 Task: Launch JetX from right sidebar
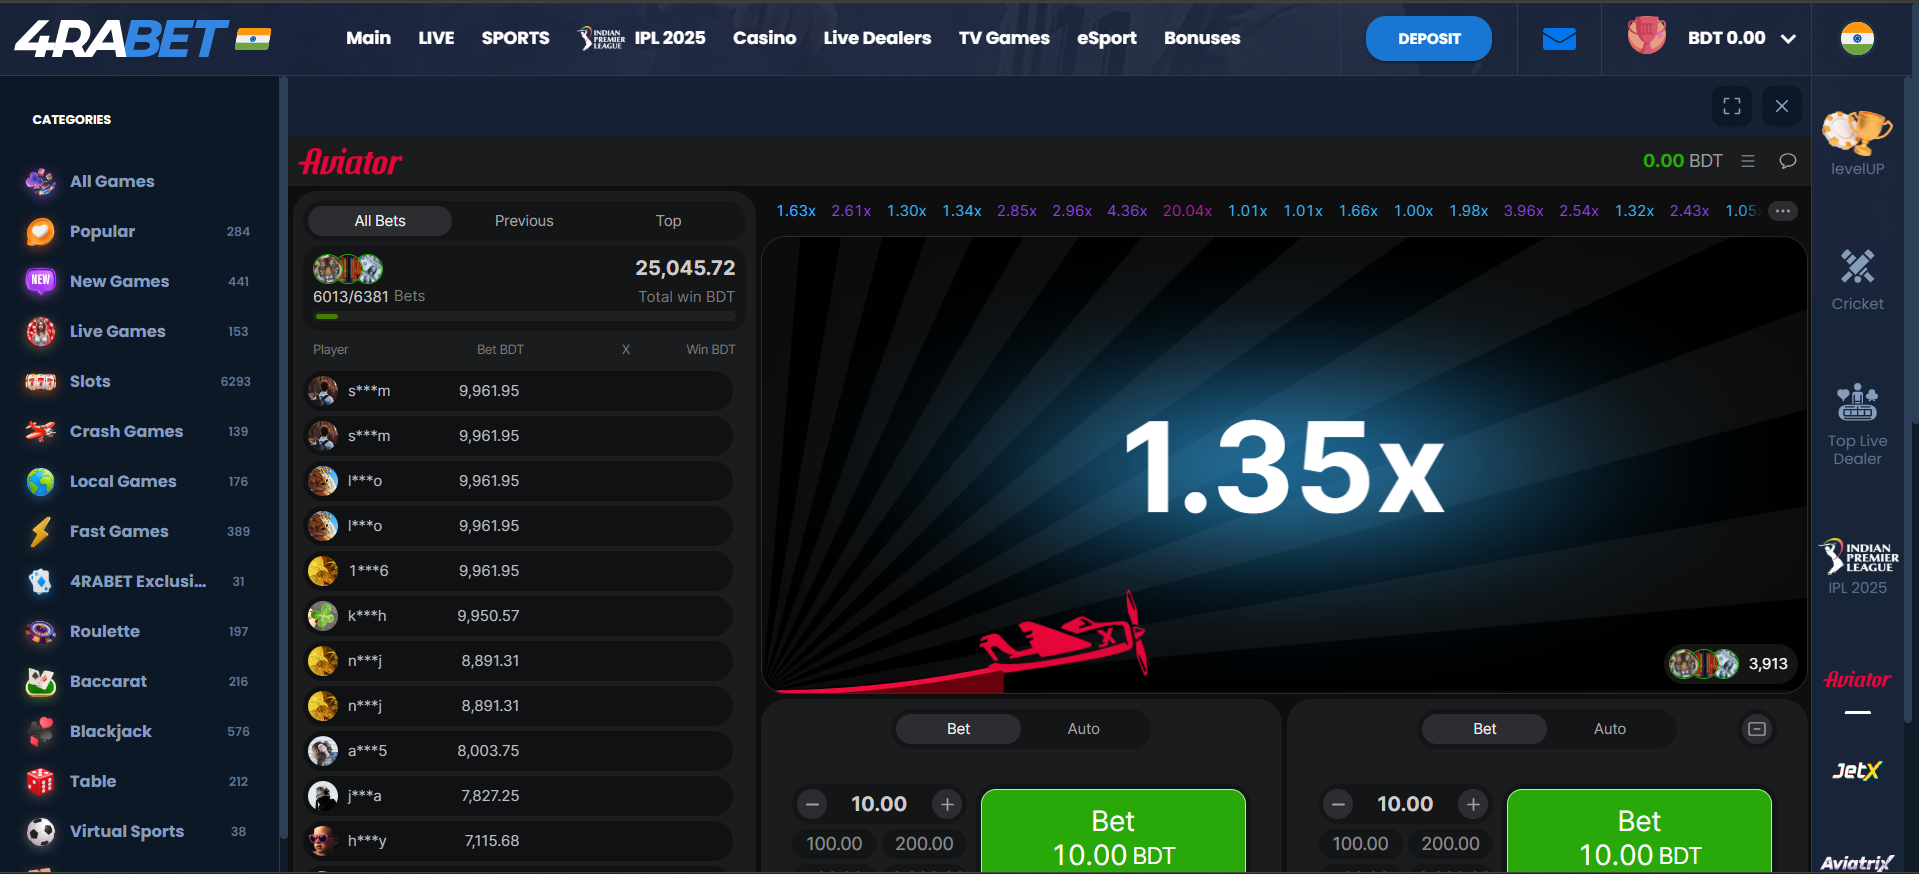(x=1857, y=771)
